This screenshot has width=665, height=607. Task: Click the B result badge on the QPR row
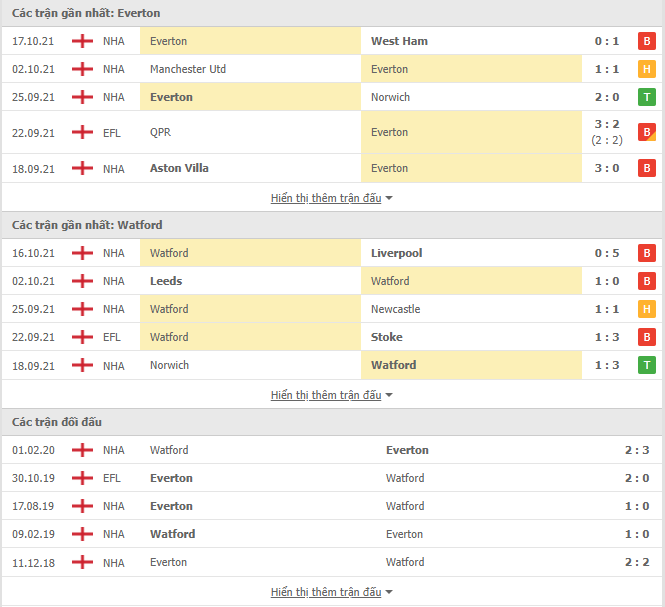(x=646, y=132)
